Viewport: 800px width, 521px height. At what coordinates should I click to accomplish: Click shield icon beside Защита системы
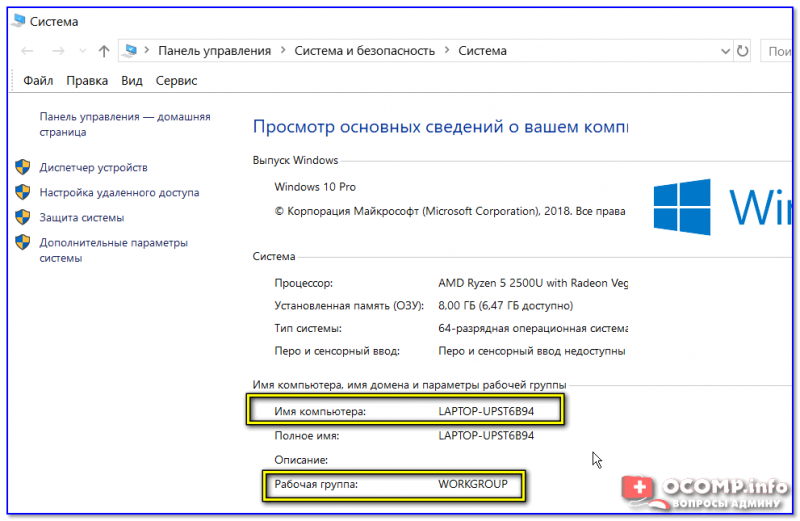pos(22,217)
